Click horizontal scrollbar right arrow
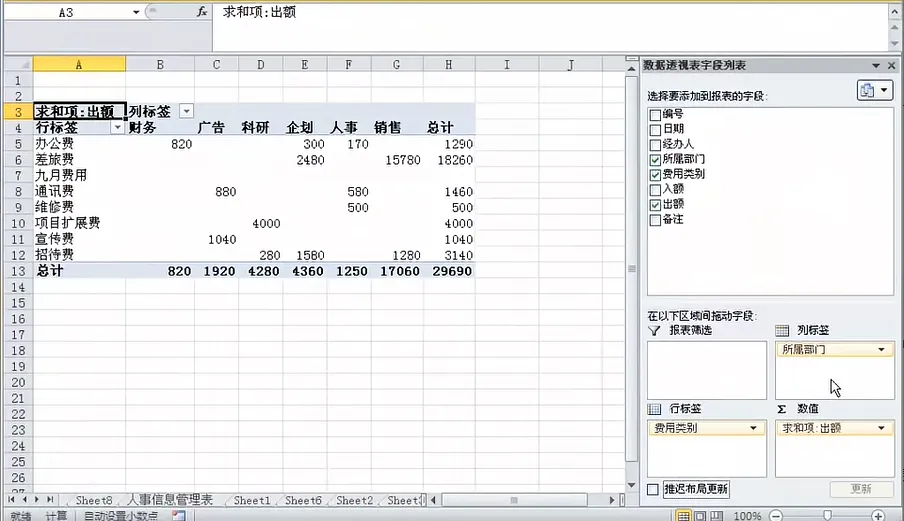 click(612, 500)
